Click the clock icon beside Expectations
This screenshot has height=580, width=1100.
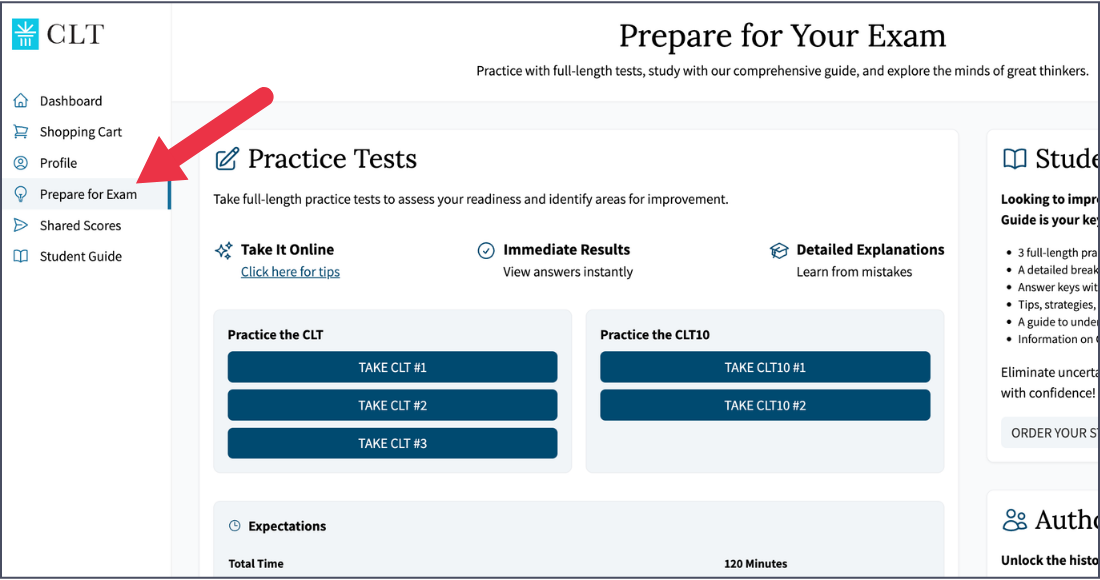click(235, 526)
